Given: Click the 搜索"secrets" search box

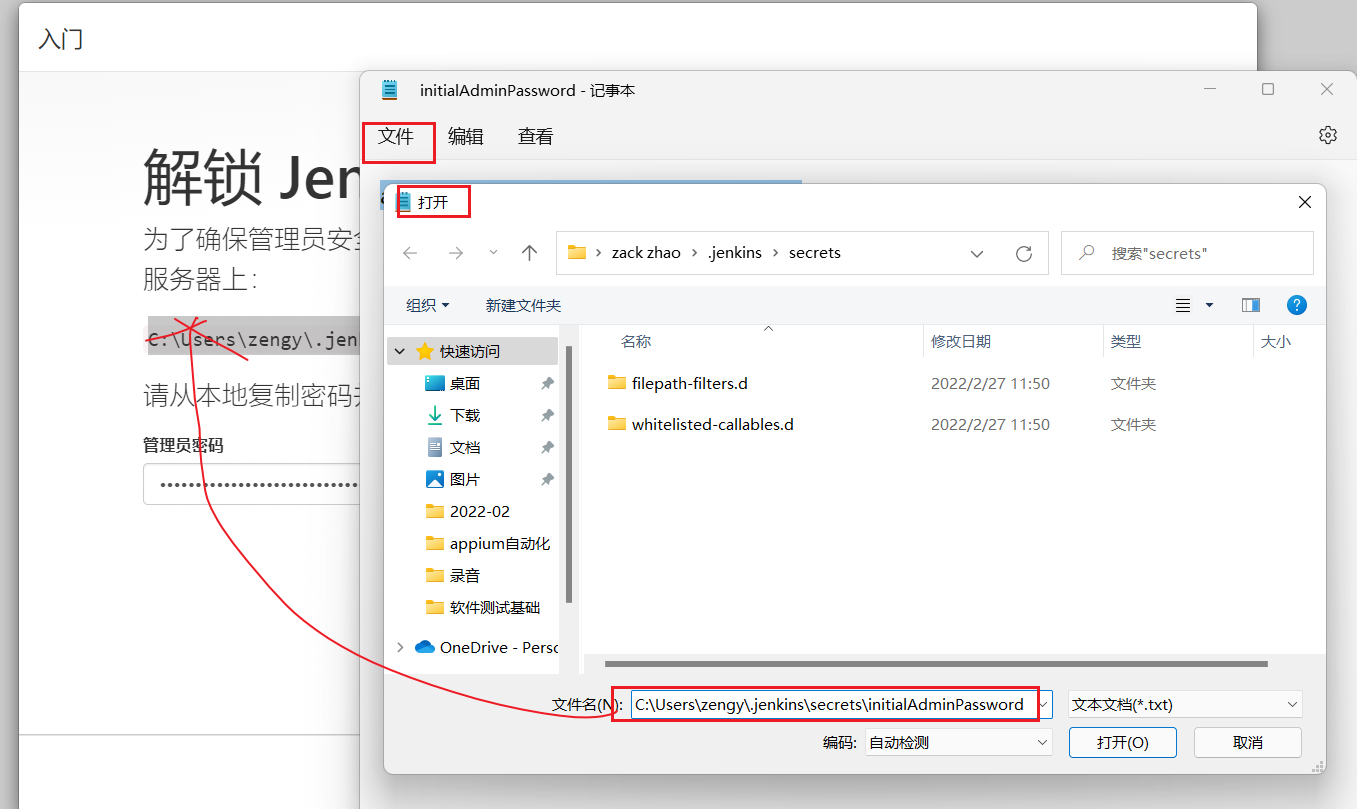Looking at the screenshot, I should point(1187,254).
